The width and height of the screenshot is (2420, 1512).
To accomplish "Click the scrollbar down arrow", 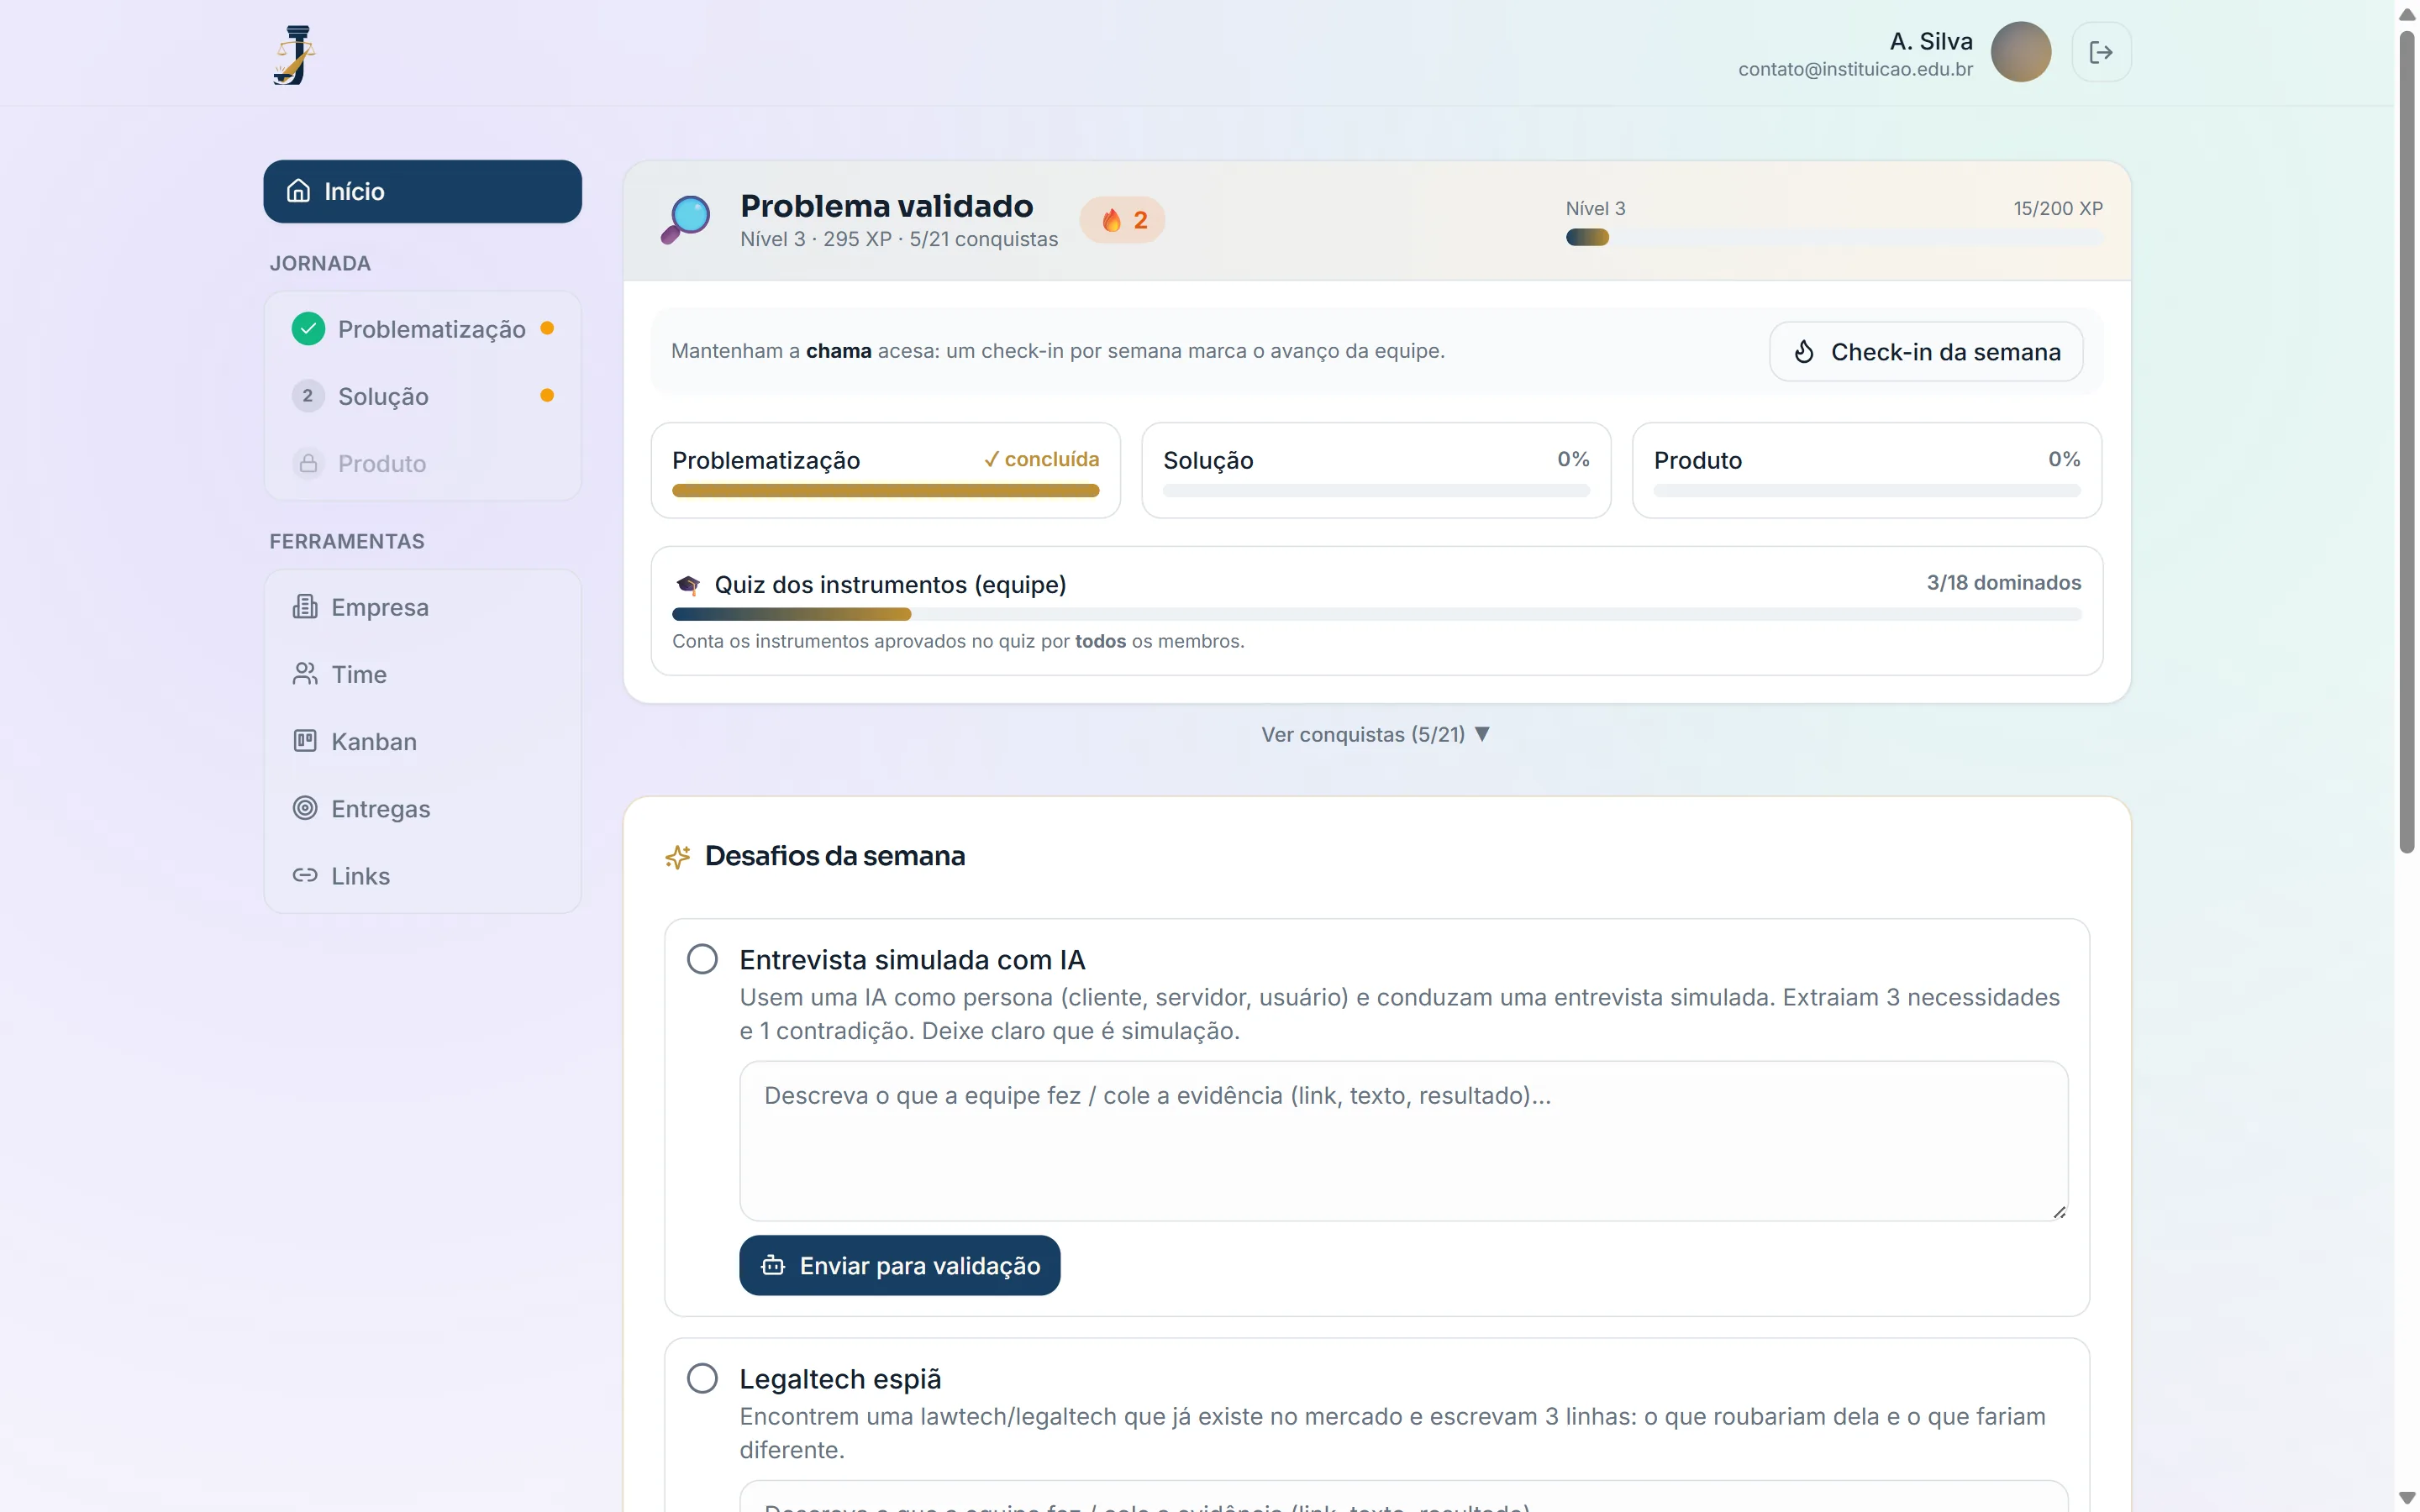I will [2407, 1497].
